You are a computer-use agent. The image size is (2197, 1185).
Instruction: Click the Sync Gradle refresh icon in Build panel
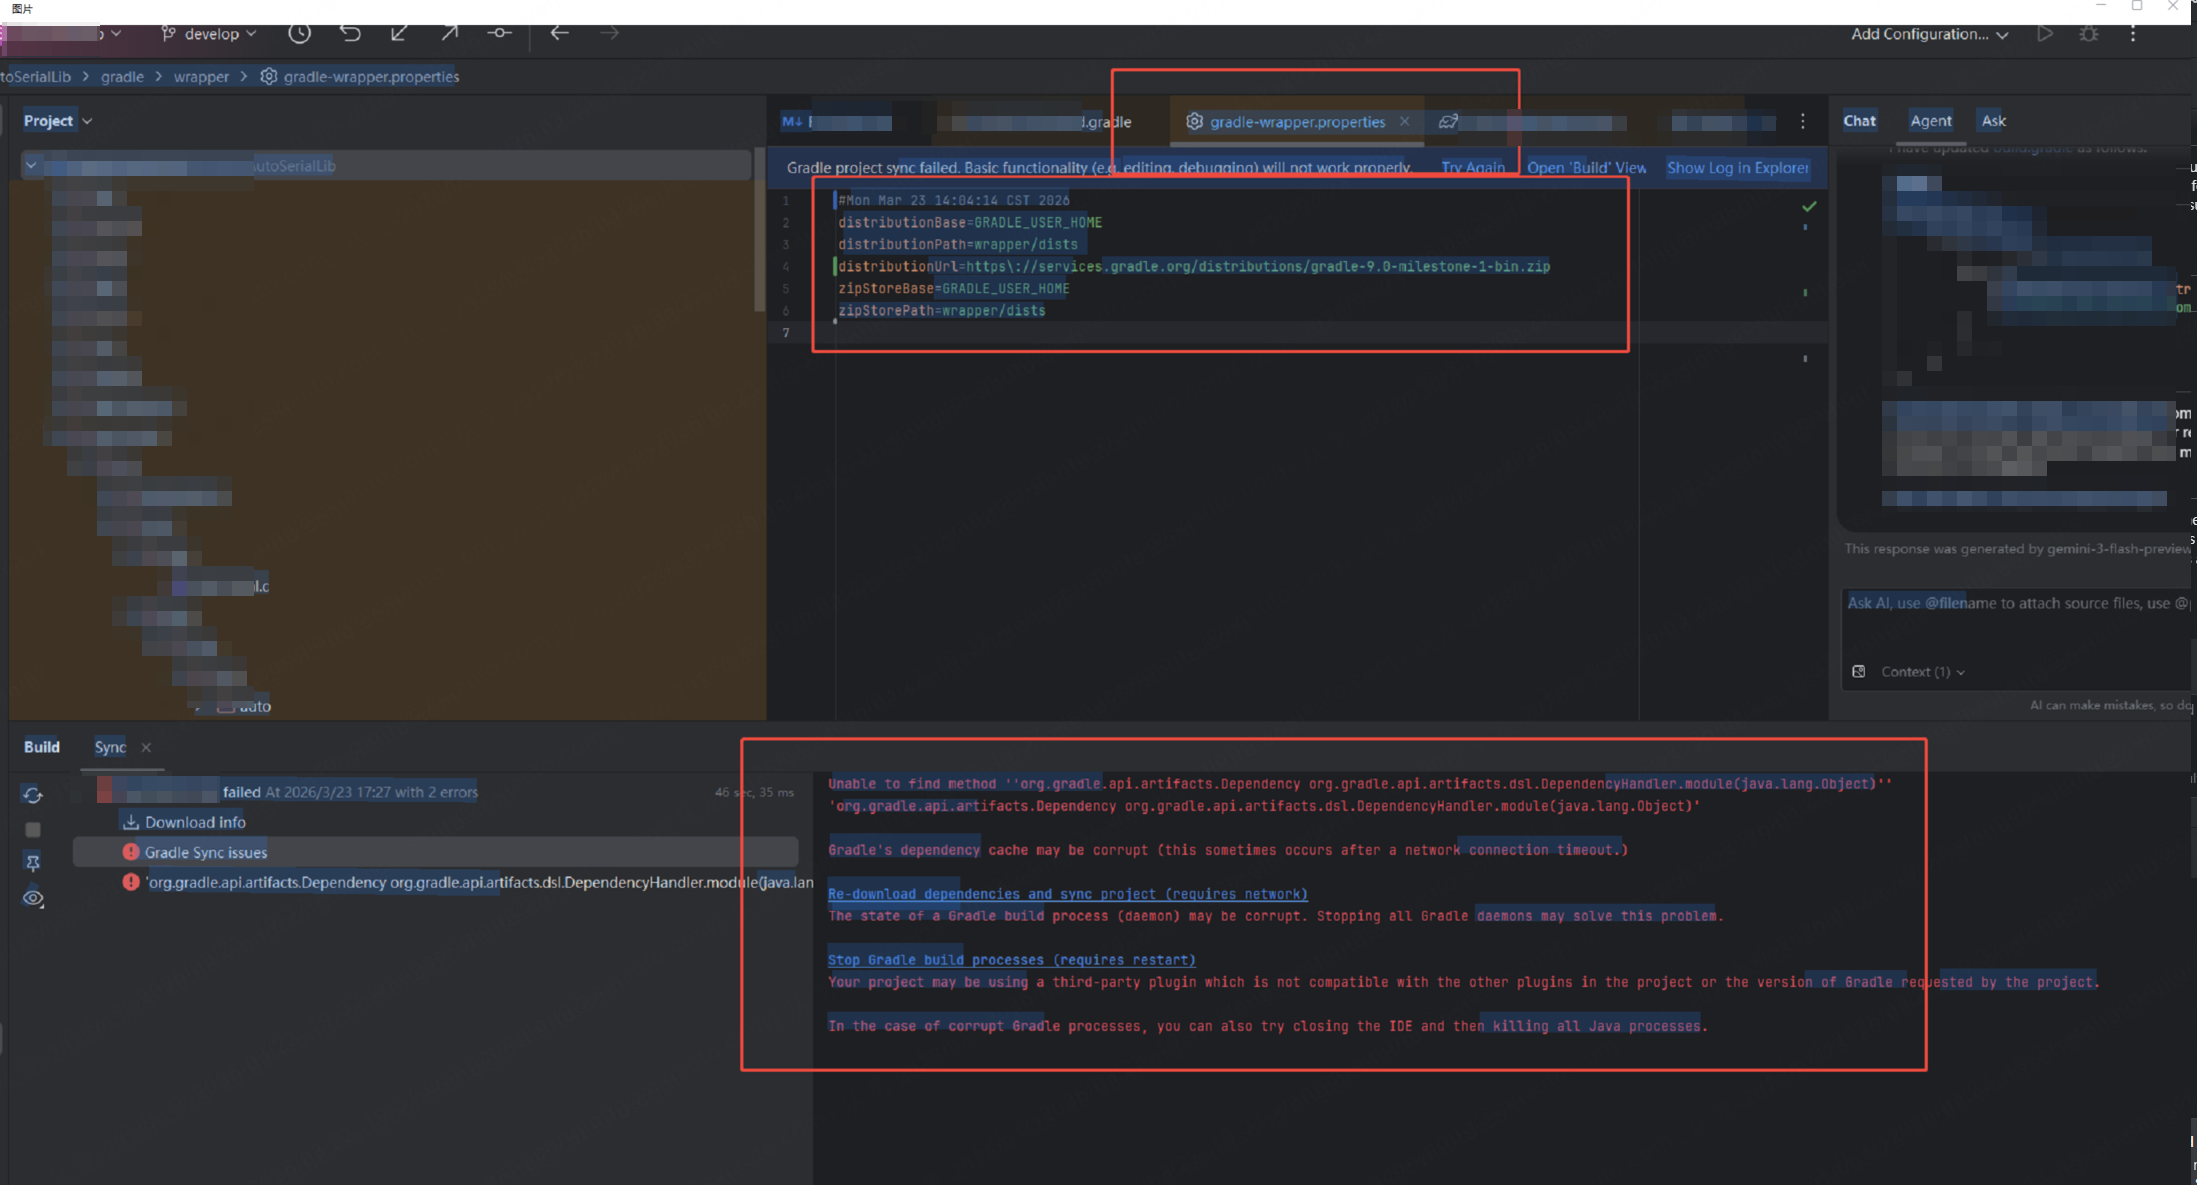(x=33, y=795)
